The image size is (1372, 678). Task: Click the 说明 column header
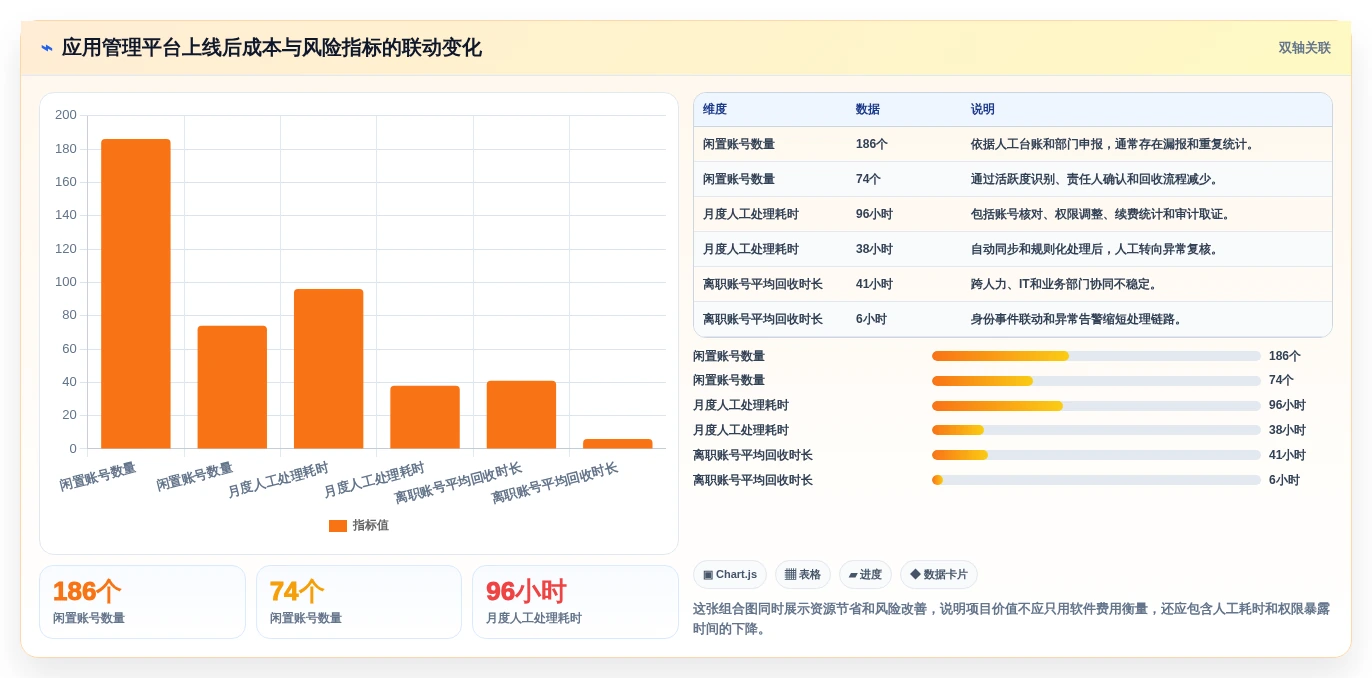(x=983, y=110)
